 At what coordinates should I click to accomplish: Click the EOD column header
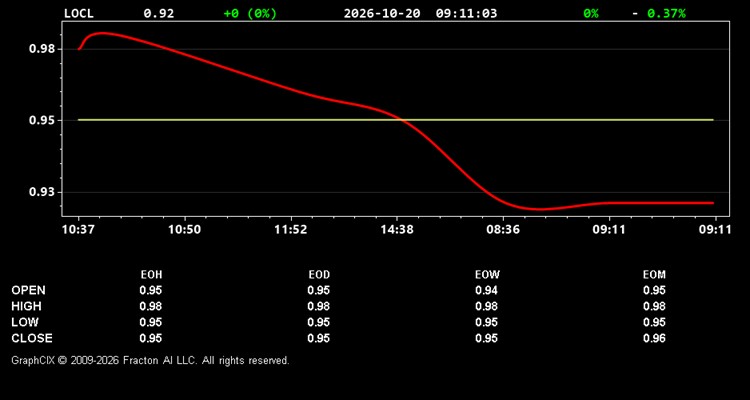[319, 275]
